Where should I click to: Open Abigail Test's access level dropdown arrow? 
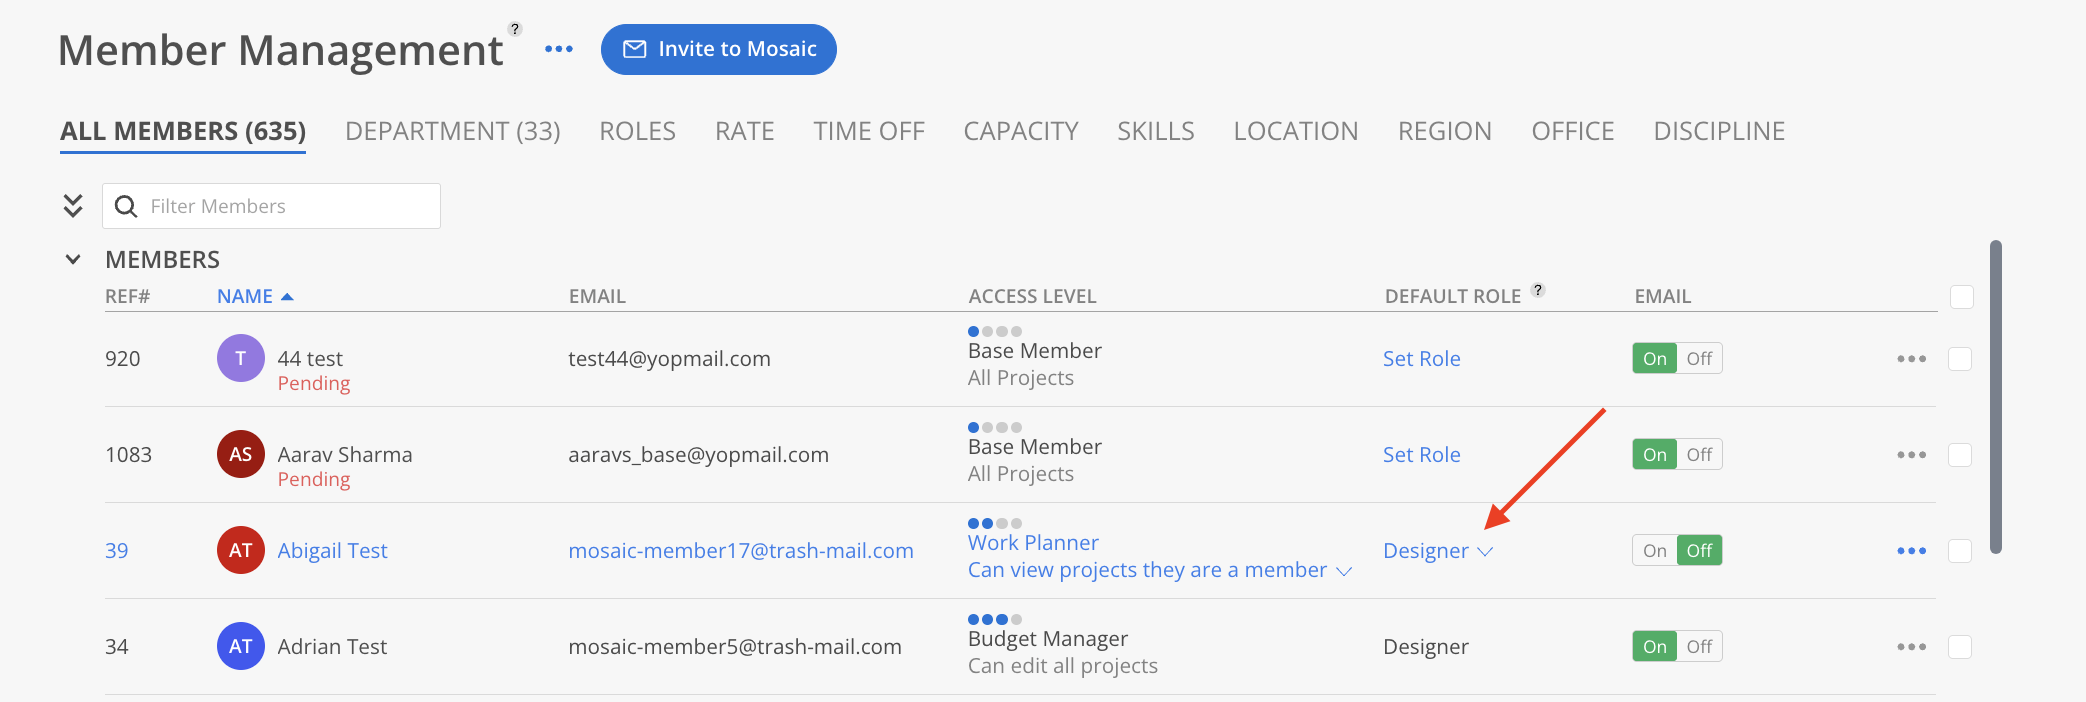click(x=1344, y=571)
